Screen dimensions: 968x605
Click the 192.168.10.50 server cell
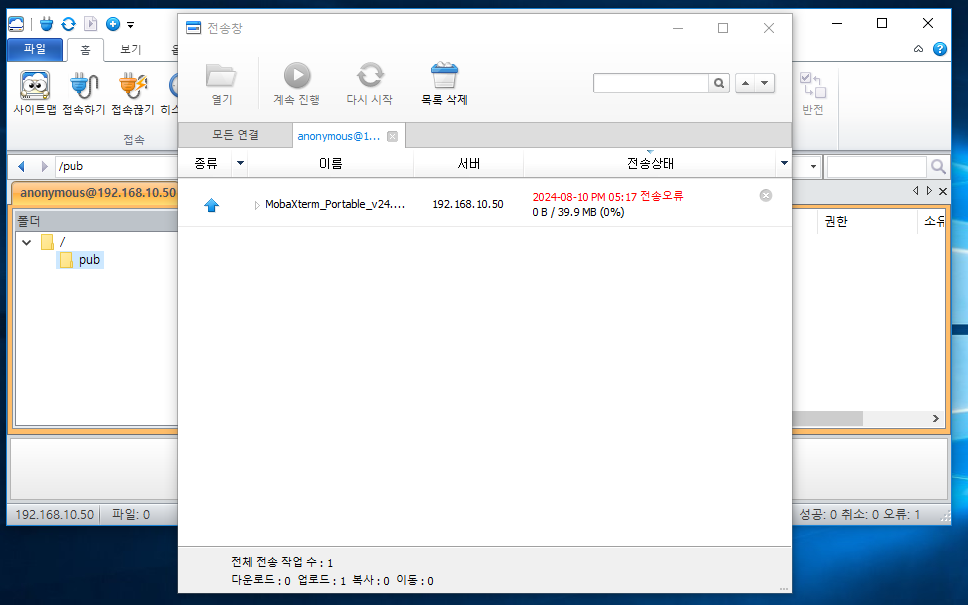(x=468, y=204)
